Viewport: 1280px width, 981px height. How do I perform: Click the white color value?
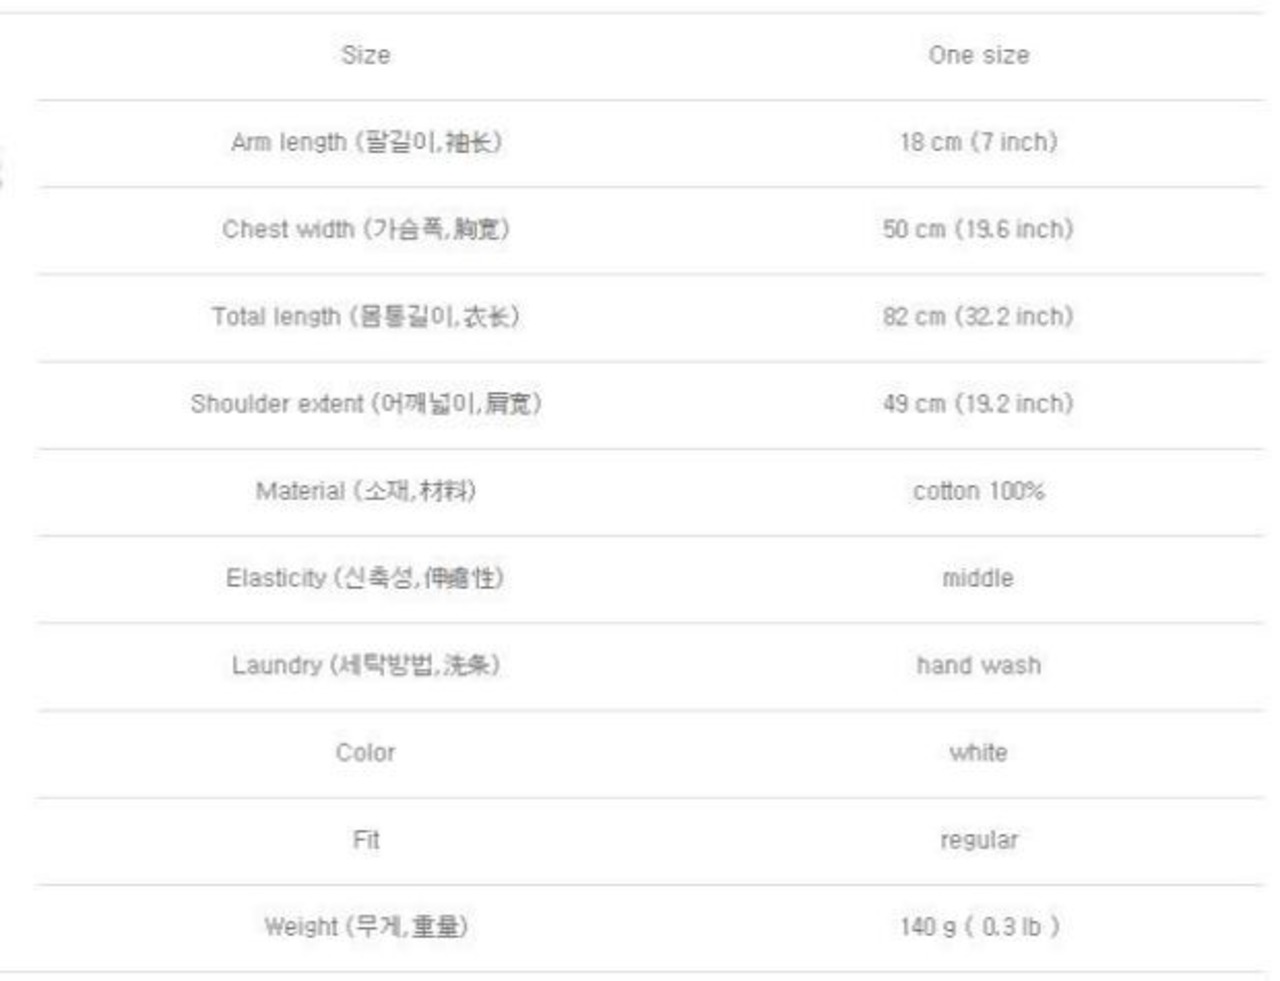click(x=978, y=752)
